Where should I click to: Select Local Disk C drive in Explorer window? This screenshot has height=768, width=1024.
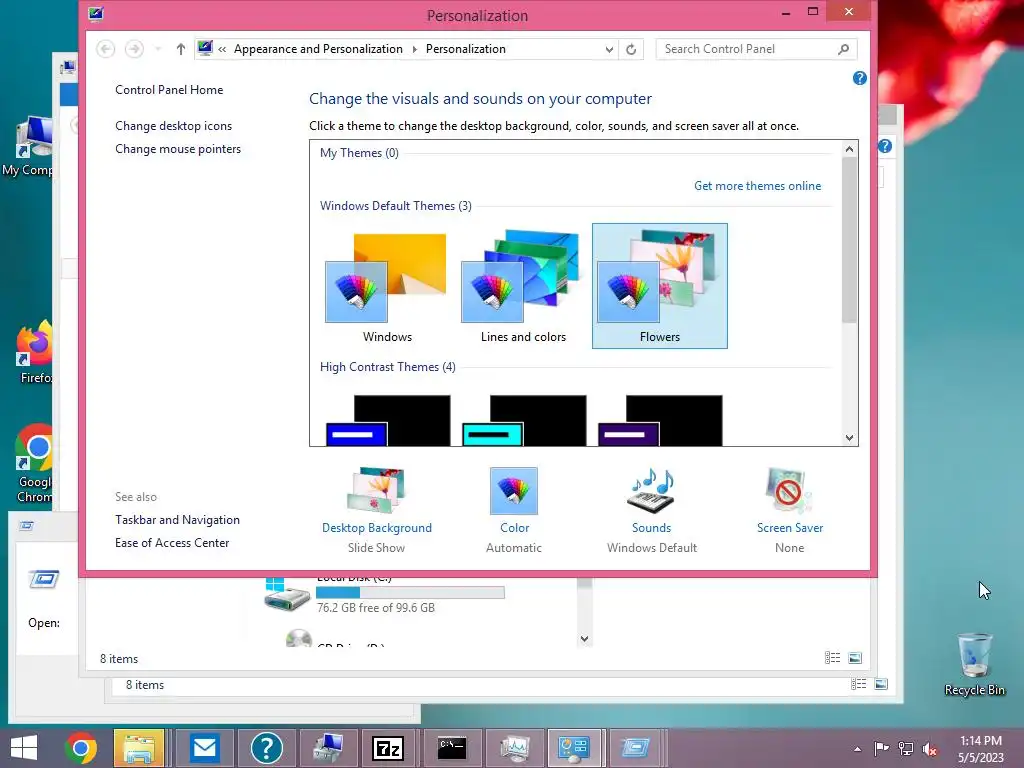pos(385,593)
